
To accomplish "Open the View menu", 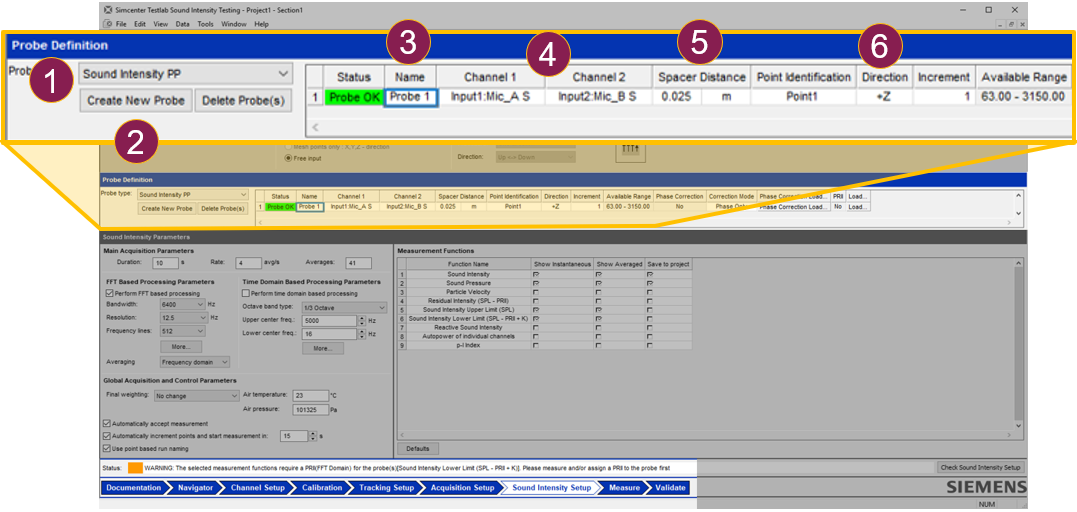I will (x=161, y=24).
